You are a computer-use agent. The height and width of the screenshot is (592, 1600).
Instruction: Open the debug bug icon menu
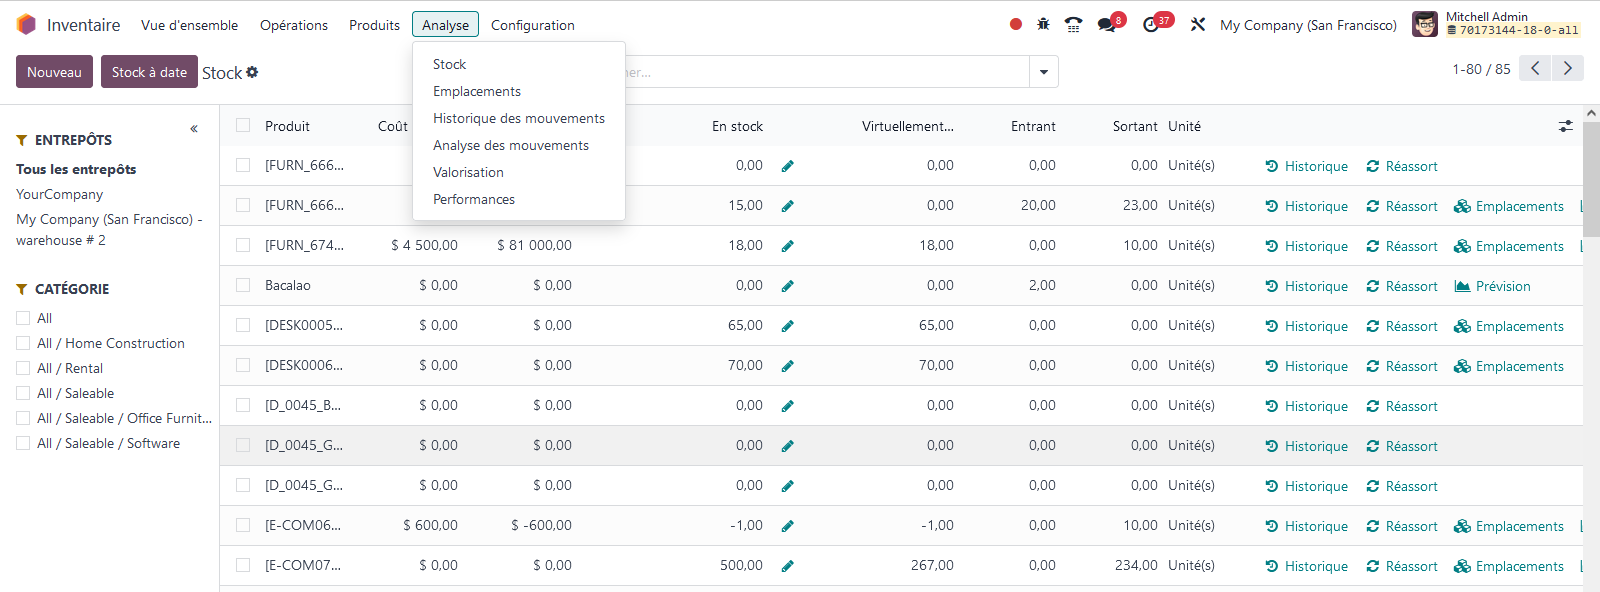coord(1043,24)
